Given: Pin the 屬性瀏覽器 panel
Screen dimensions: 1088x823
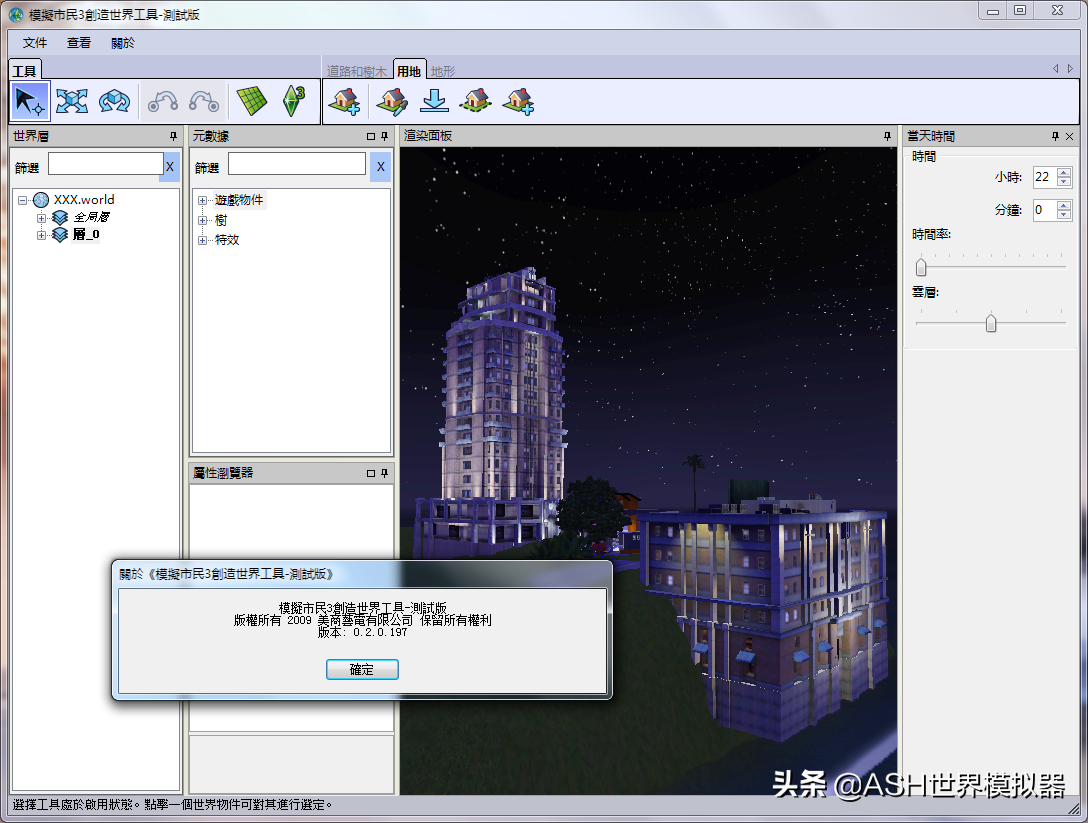Looking at the screenshot, I should (x=384, y=473).
